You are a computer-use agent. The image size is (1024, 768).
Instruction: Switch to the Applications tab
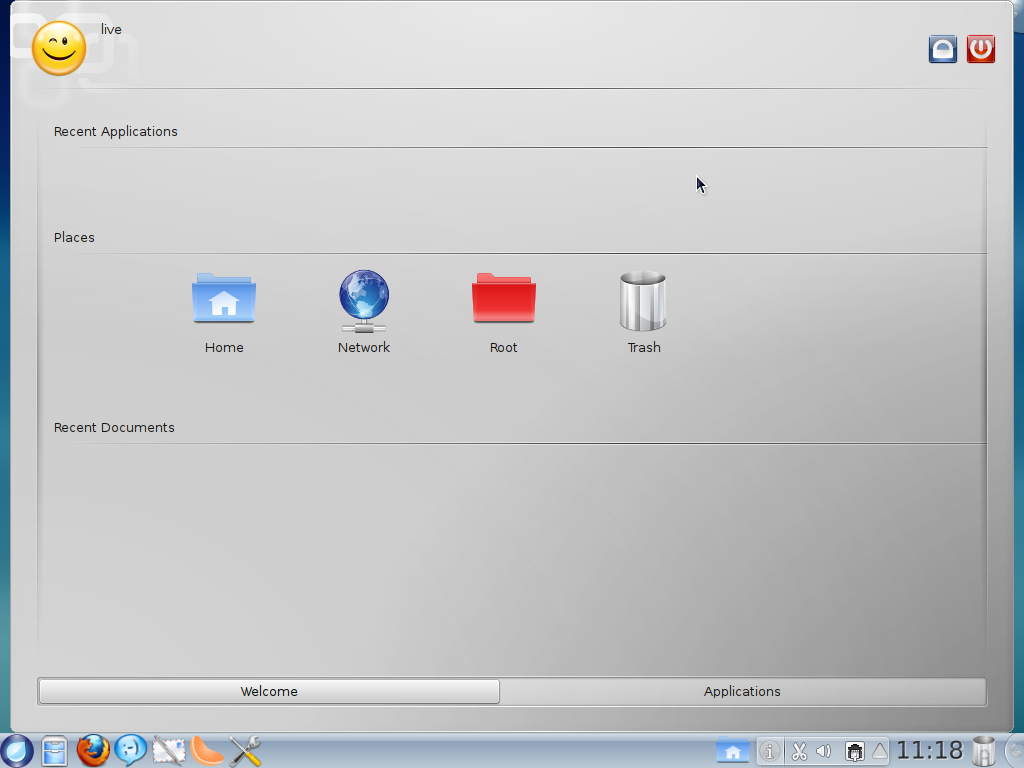click(742, 691)
